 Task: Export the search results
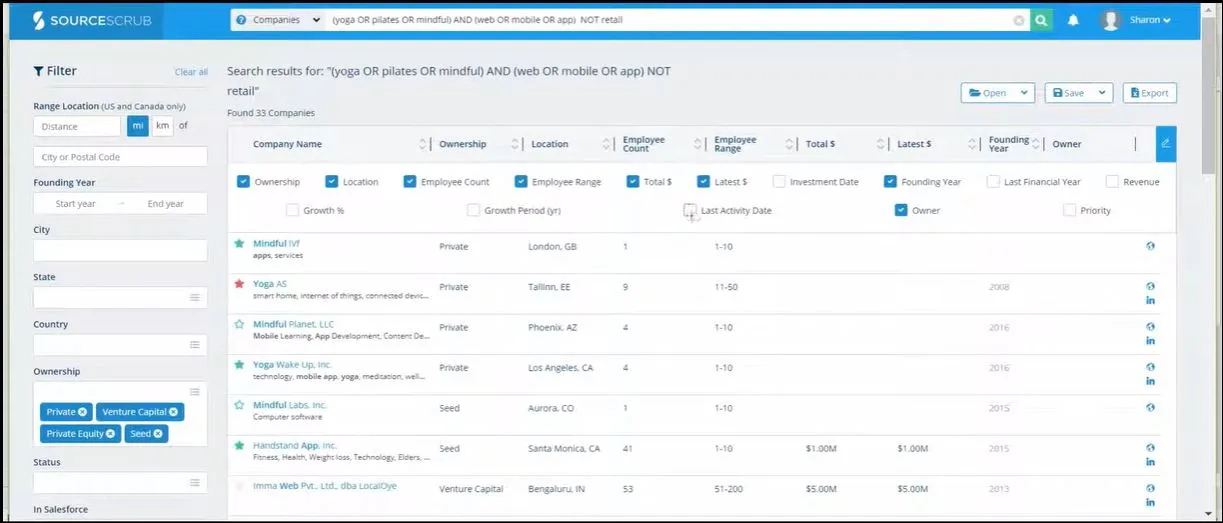pyautogui.click(x=1149, y=93)
